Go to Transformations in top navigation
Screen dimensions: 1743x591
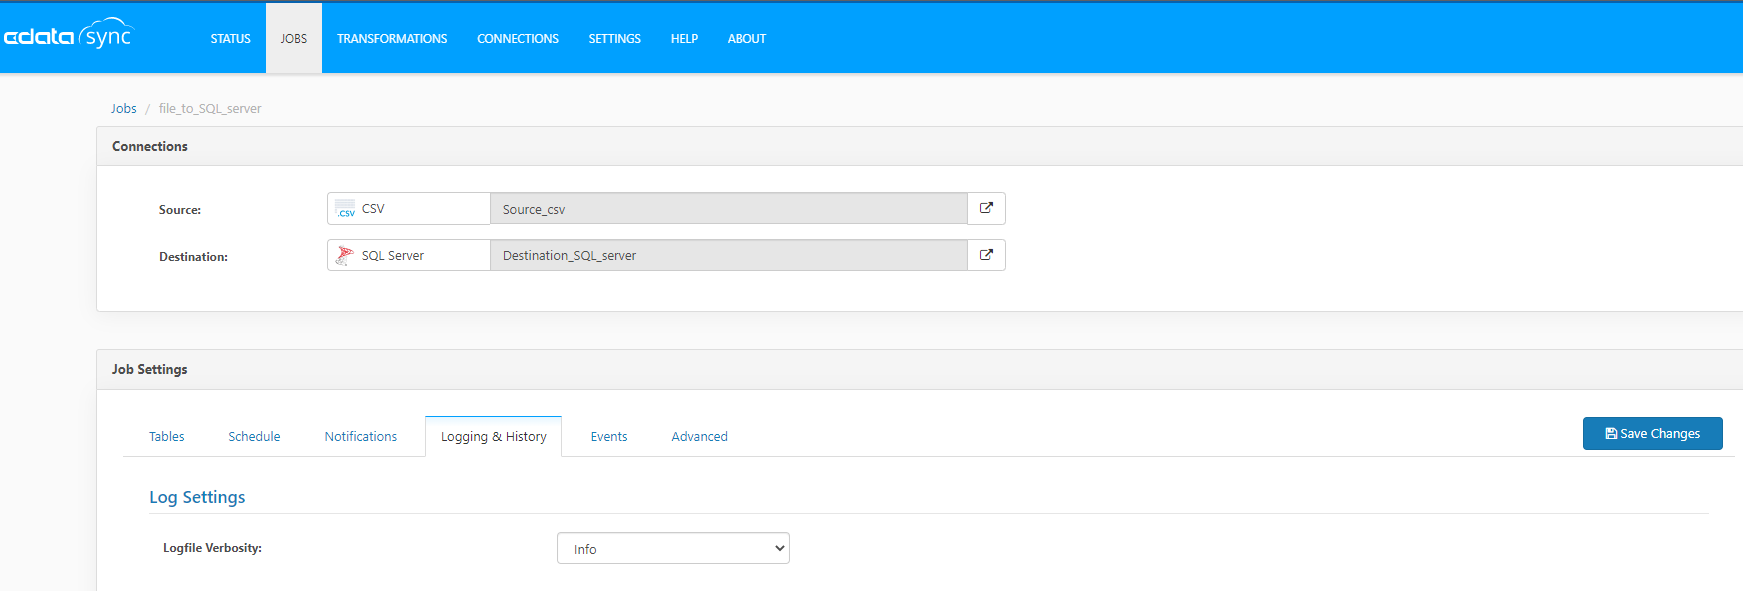point(392,39)
